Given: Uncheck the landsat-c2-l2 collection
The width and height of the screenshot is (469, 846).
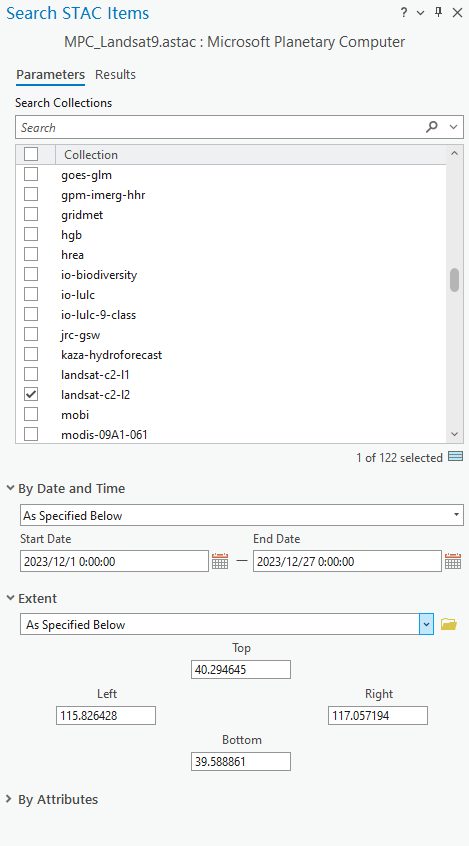Looking at the screenshot, I should tap(31, 394).
